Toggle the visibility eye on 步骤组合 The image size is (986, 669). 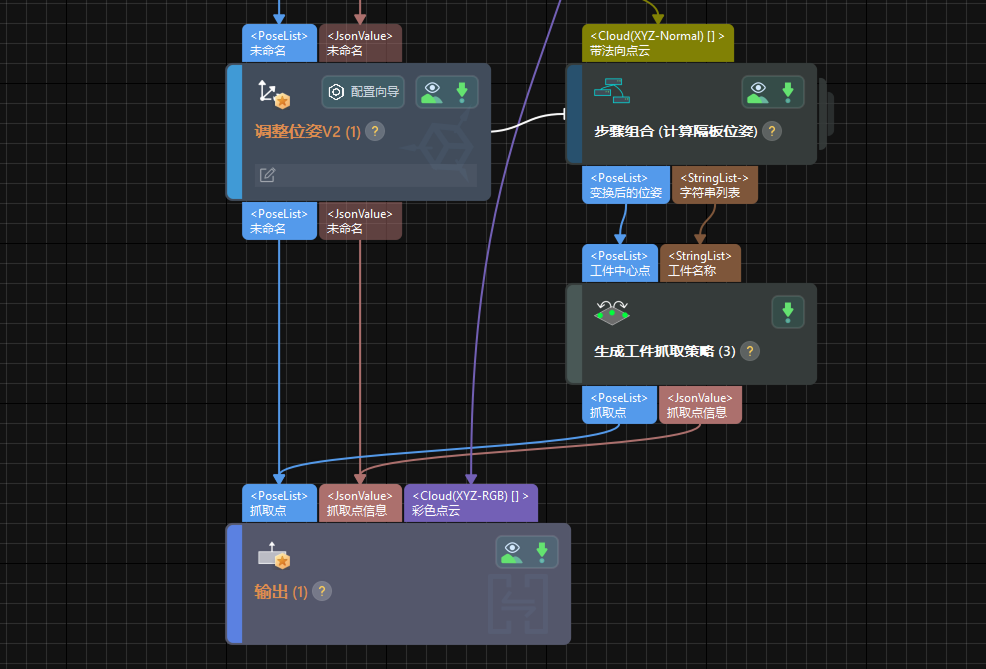(x=758, y=90)
